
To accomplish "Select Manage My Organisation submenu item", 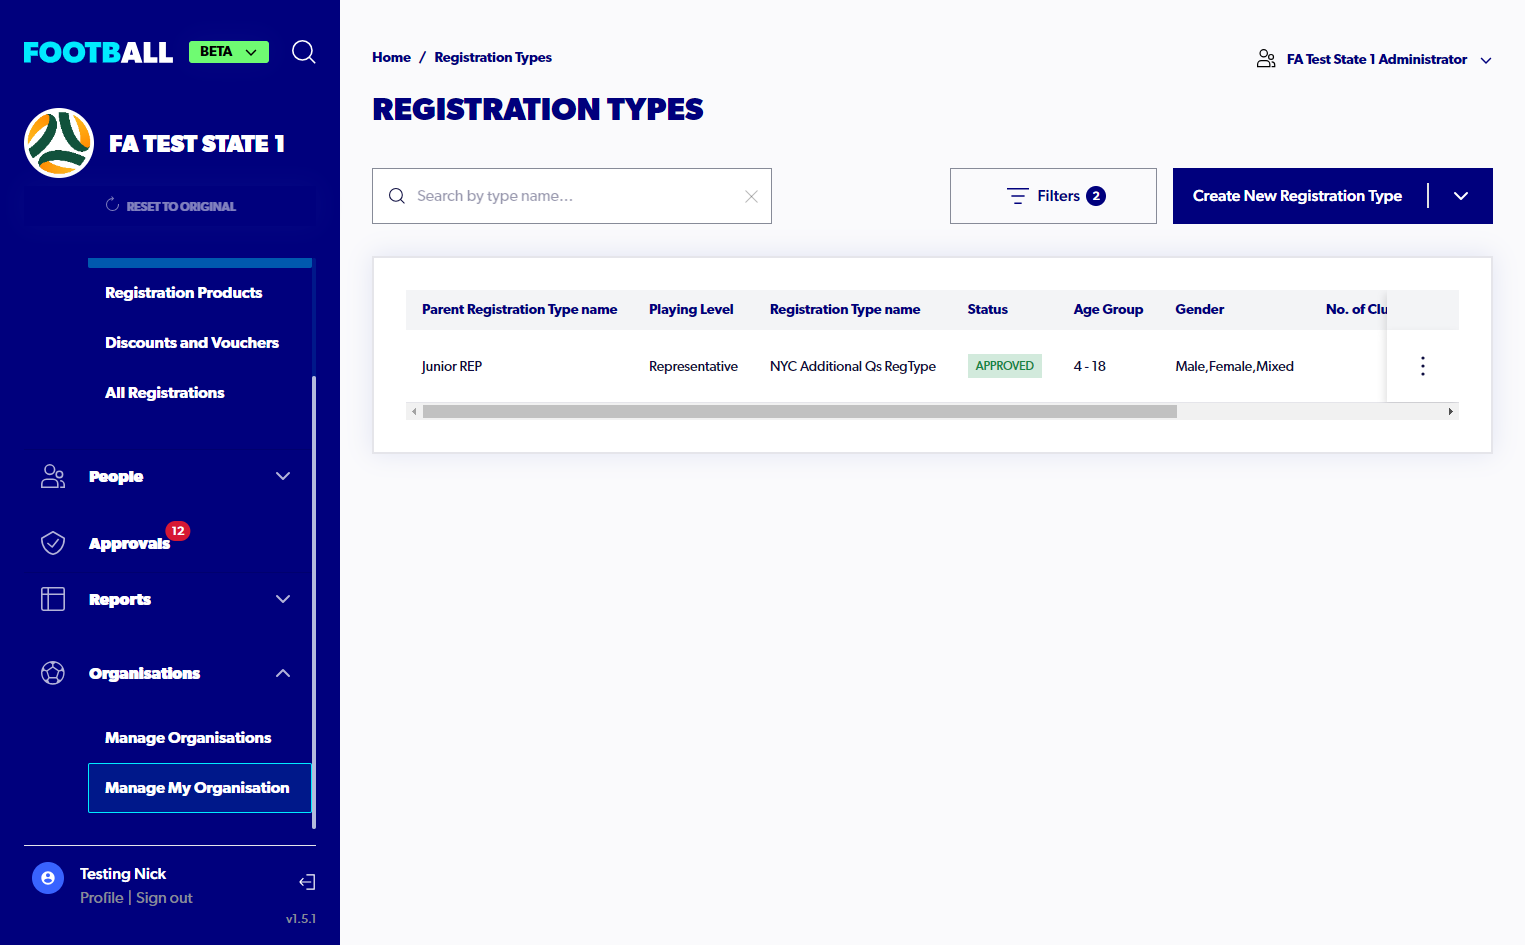I will [199, 788].
